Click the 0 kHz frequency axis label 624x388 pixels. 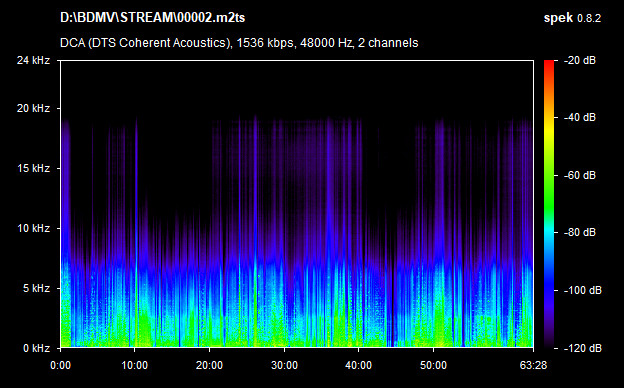pos(36,349)
